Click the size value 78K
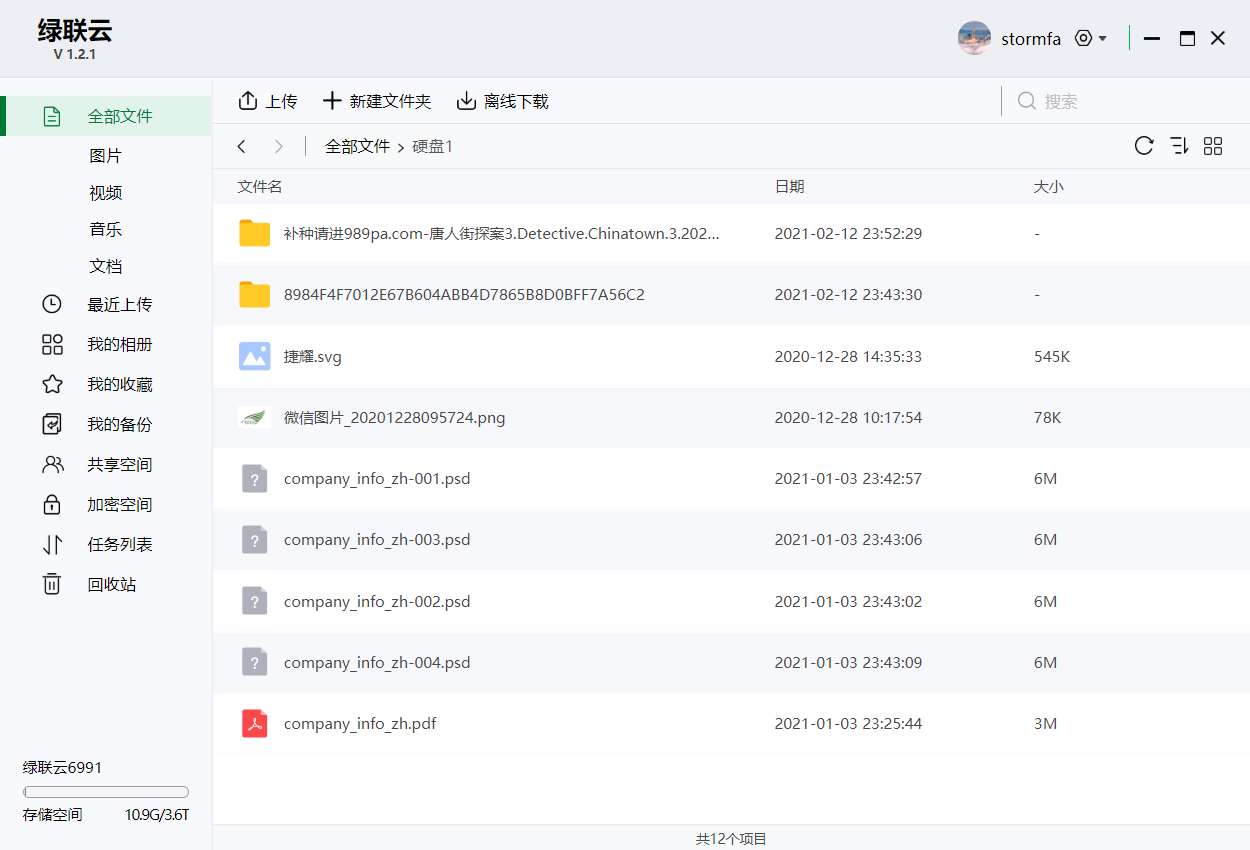This screenshot has height=850, width=1250. pos(1048,417)
